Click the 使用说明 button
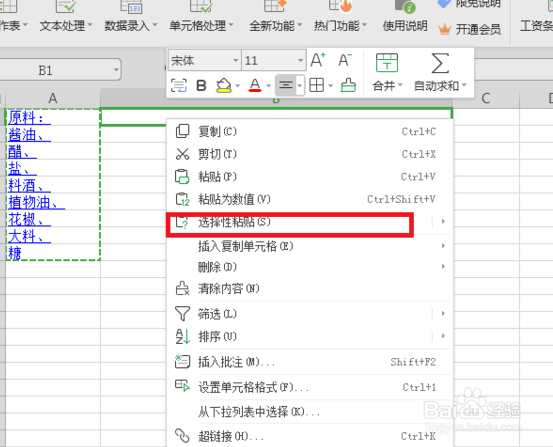This screenshot has width=553, height=447. click(x=405, y=25)
